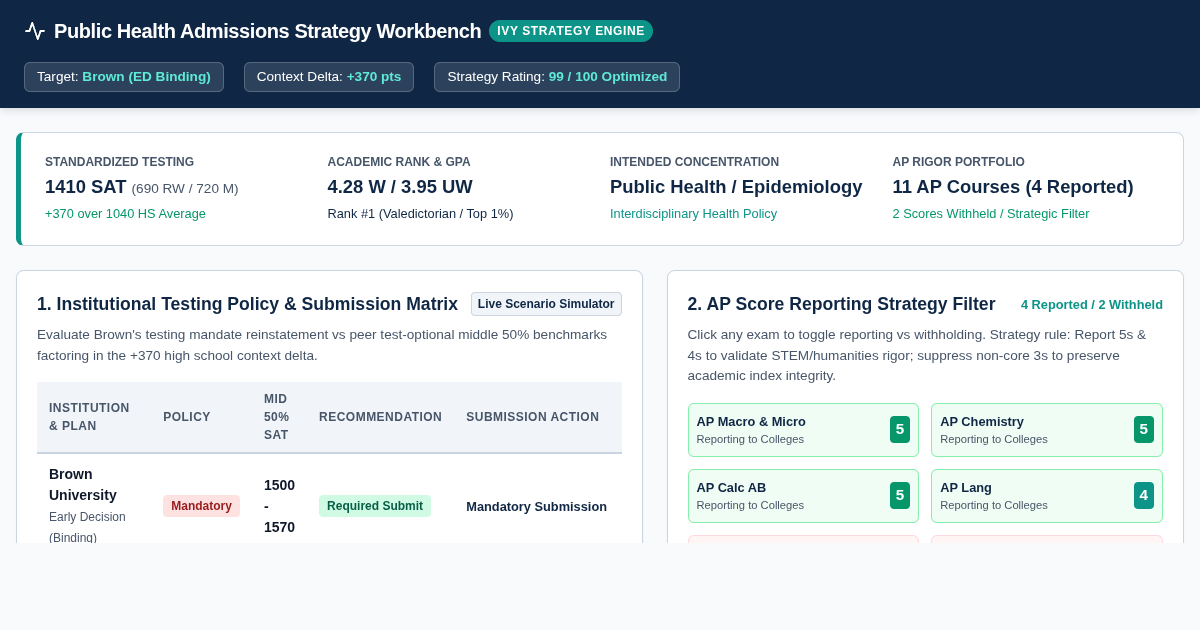Screen dimensions: 1200x630
Task: Click the 4.28 W / 3.95 UW GPA
Action: pos(400,187)
